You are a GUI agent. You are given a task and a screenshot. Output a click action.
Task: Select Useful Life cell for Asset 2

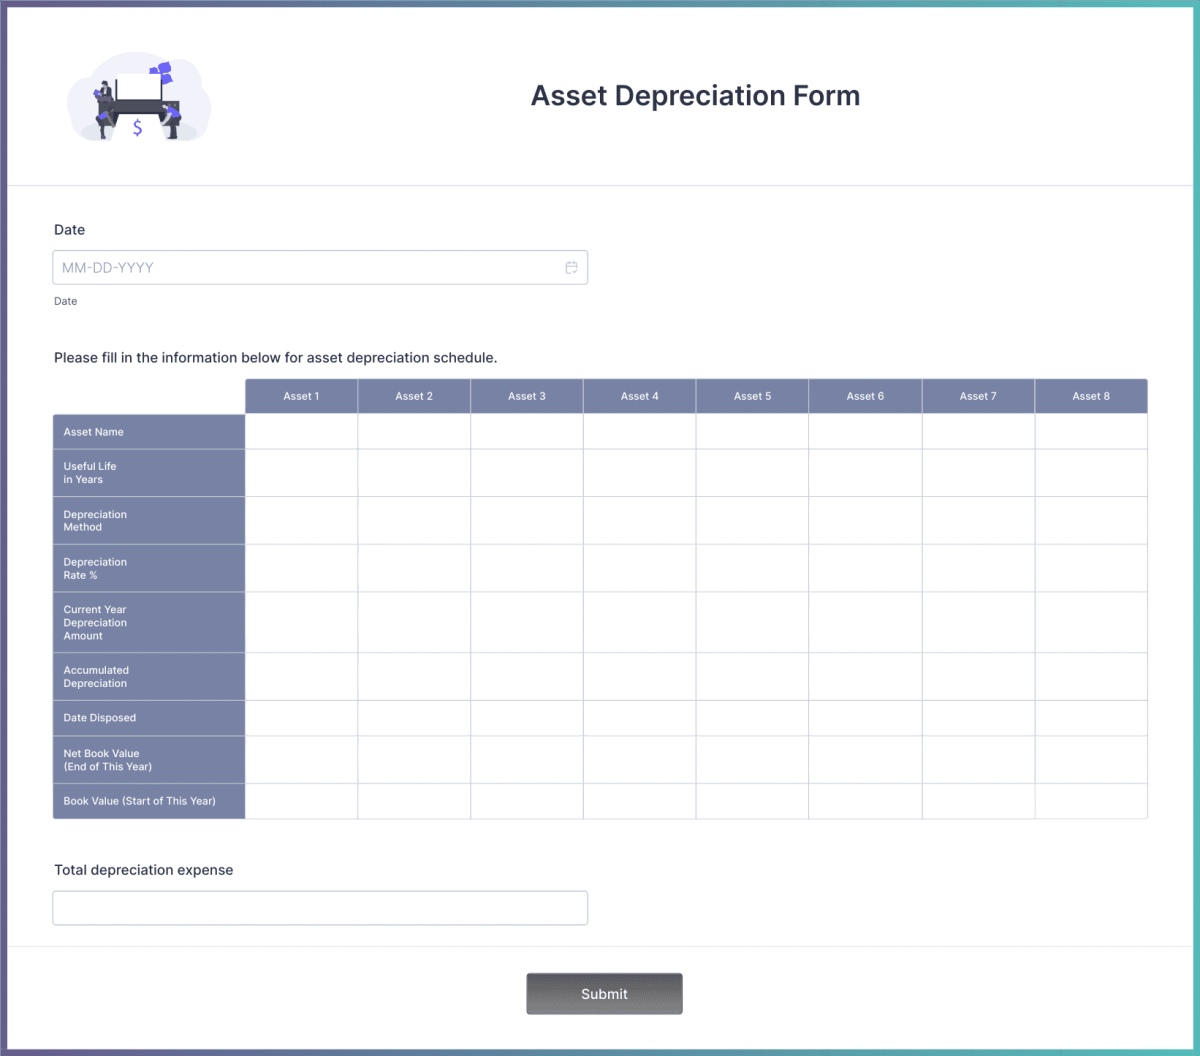coord(414,473)
